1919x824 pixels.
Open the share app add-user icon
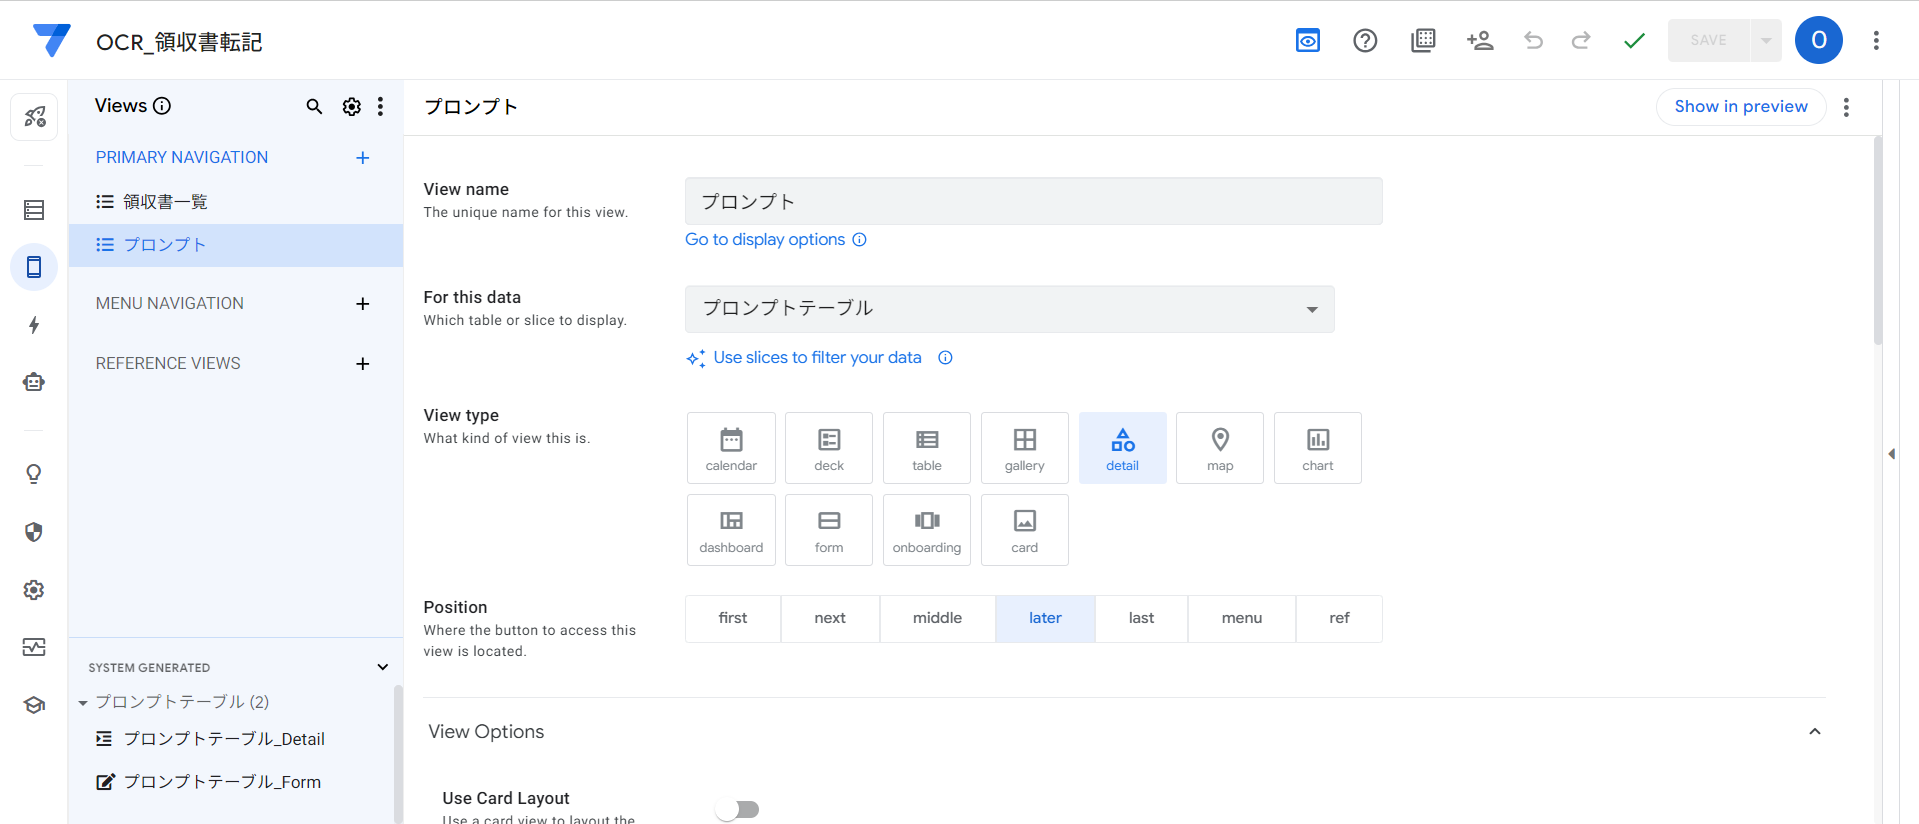(1479, 41)
